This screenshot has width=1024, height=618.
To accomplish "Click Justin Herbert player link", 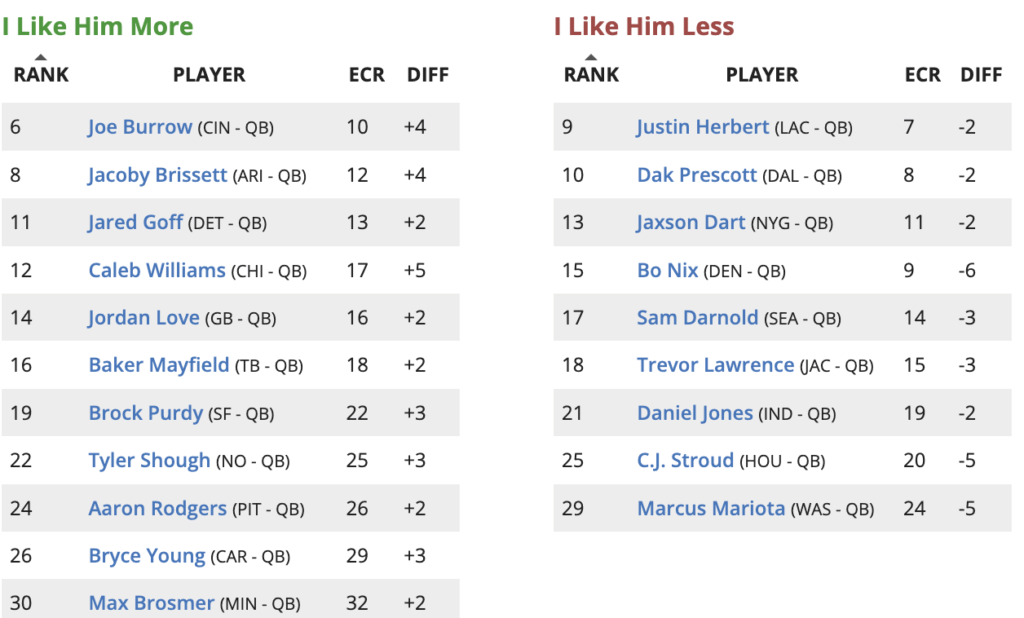I will point(703,127).
